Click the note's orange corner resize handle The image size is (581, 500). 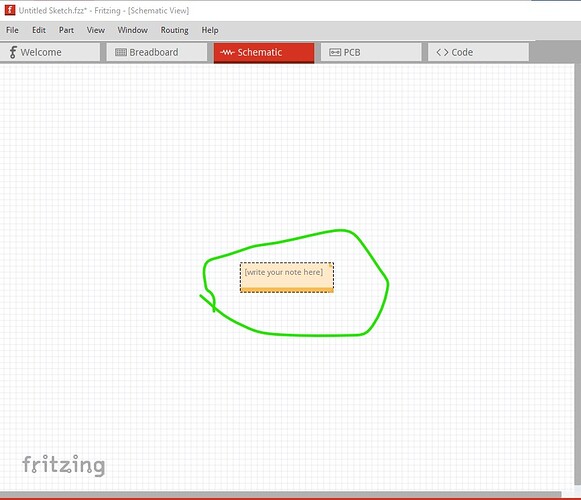pyautogui.click(x=330, y=265)
